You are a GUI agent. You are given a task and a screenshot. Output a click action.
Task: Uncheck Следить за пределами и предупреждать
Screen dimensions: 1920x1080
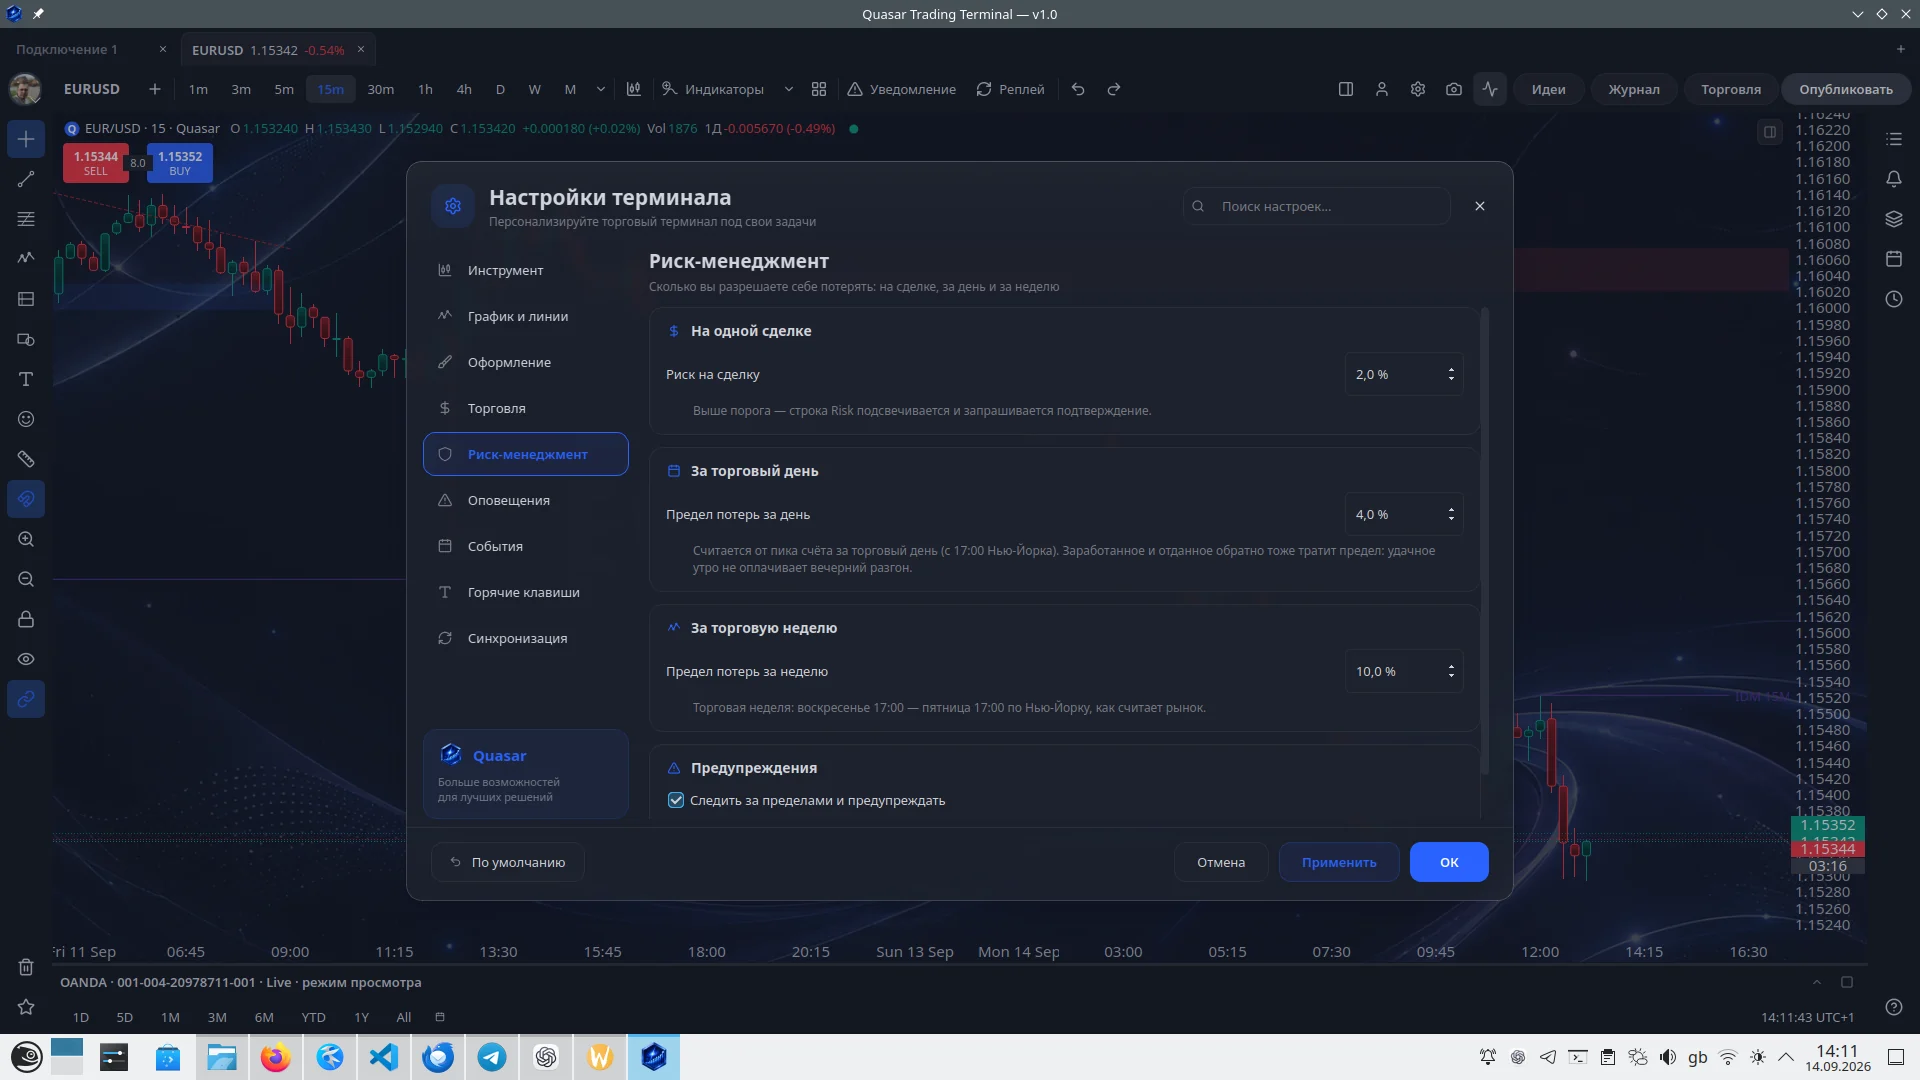pyautogui.click(x=676, y=800)
